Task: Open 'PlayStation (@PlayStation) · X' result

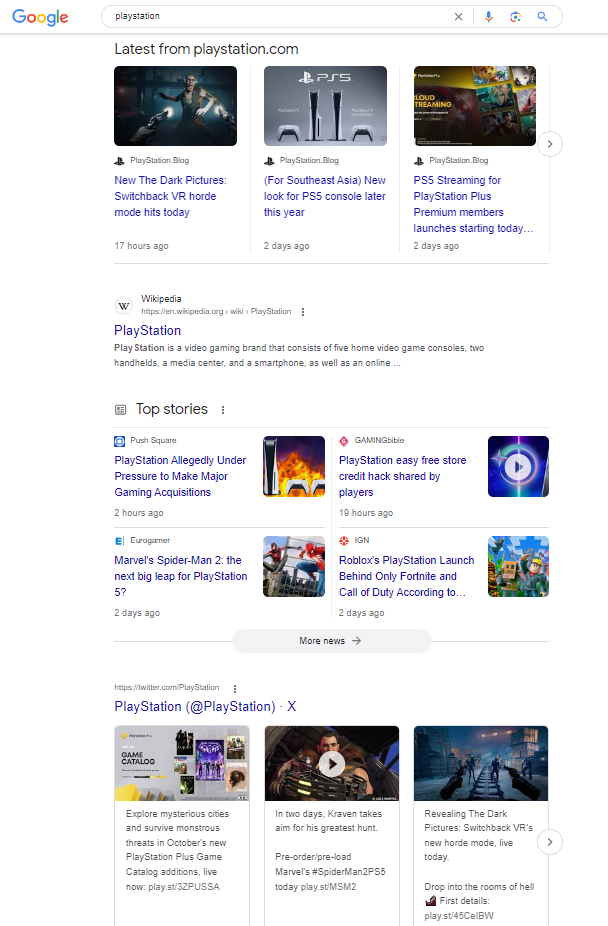Action: point(205,707)
